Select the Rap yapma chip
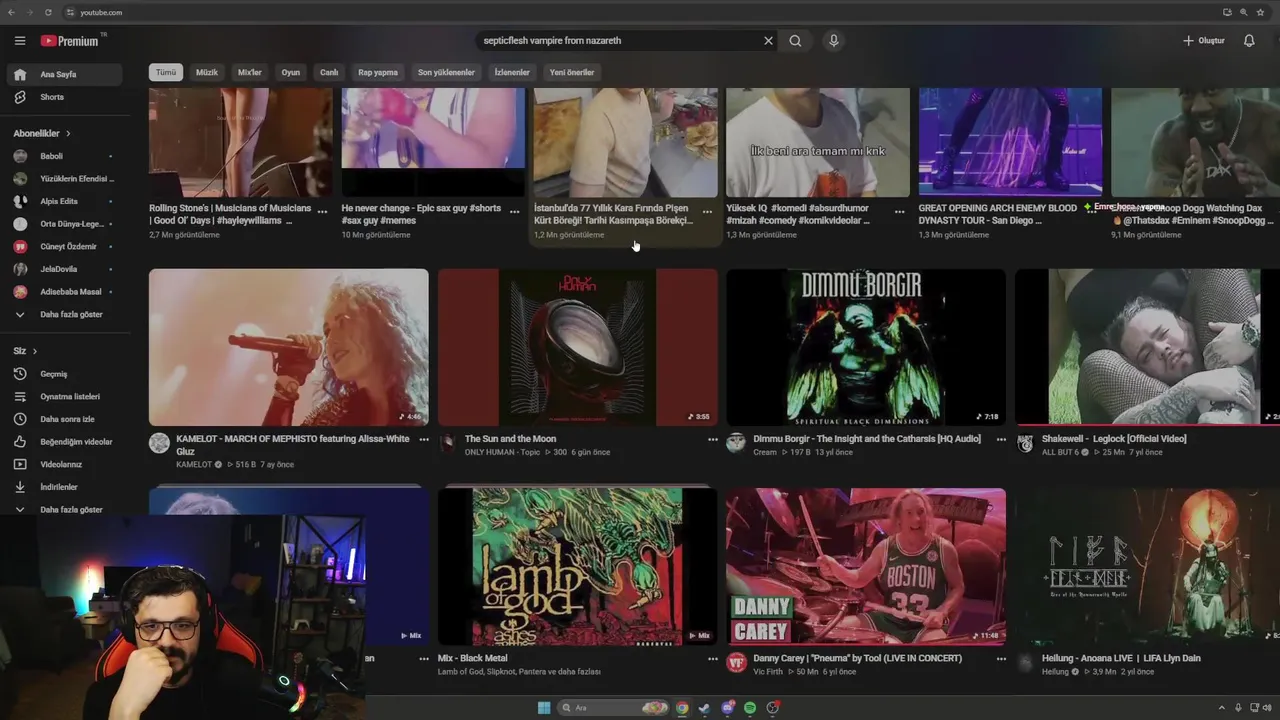Viewport: 1280px width, 720px height. [378, 72]
